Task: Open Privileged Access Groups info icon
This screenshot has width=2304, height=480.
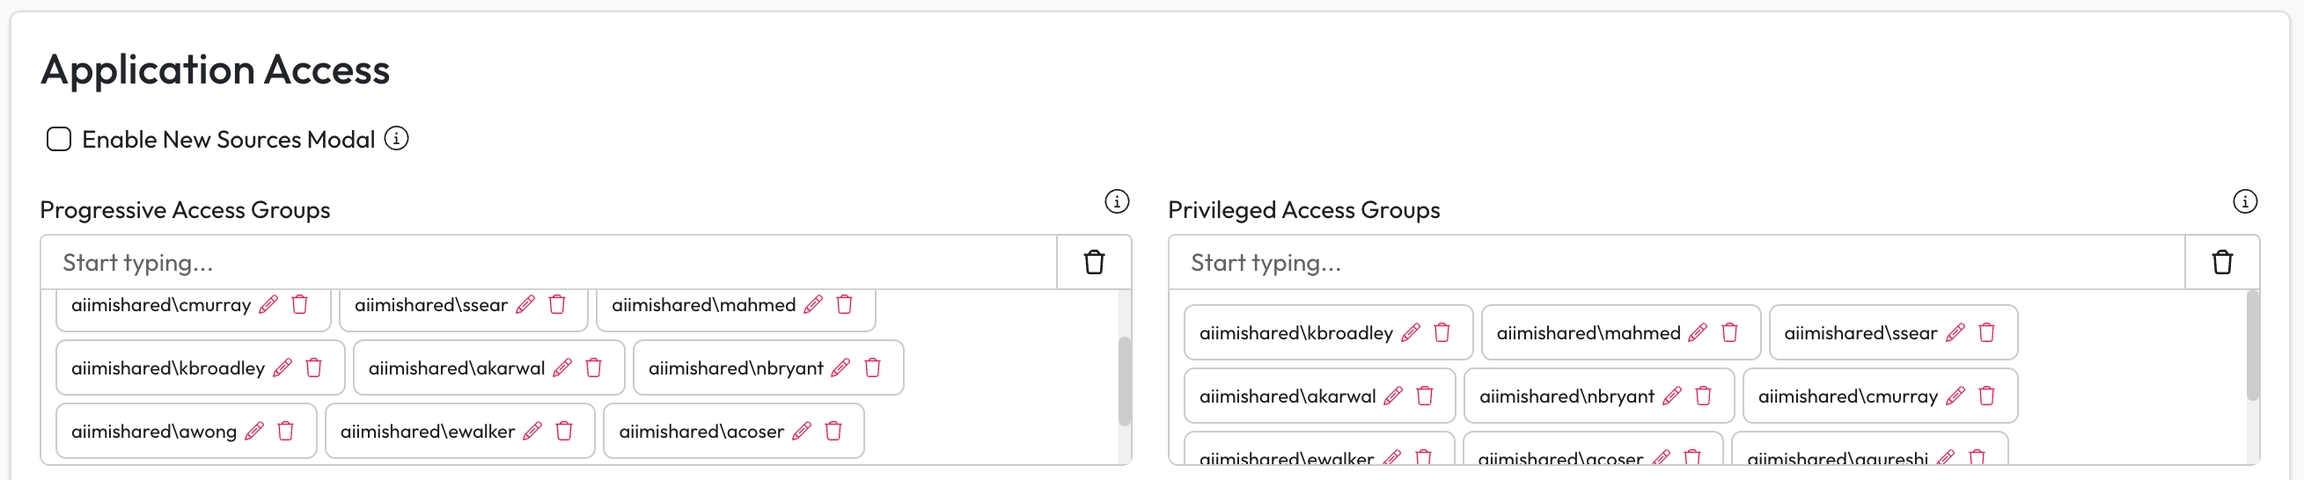Action: 2245,202
